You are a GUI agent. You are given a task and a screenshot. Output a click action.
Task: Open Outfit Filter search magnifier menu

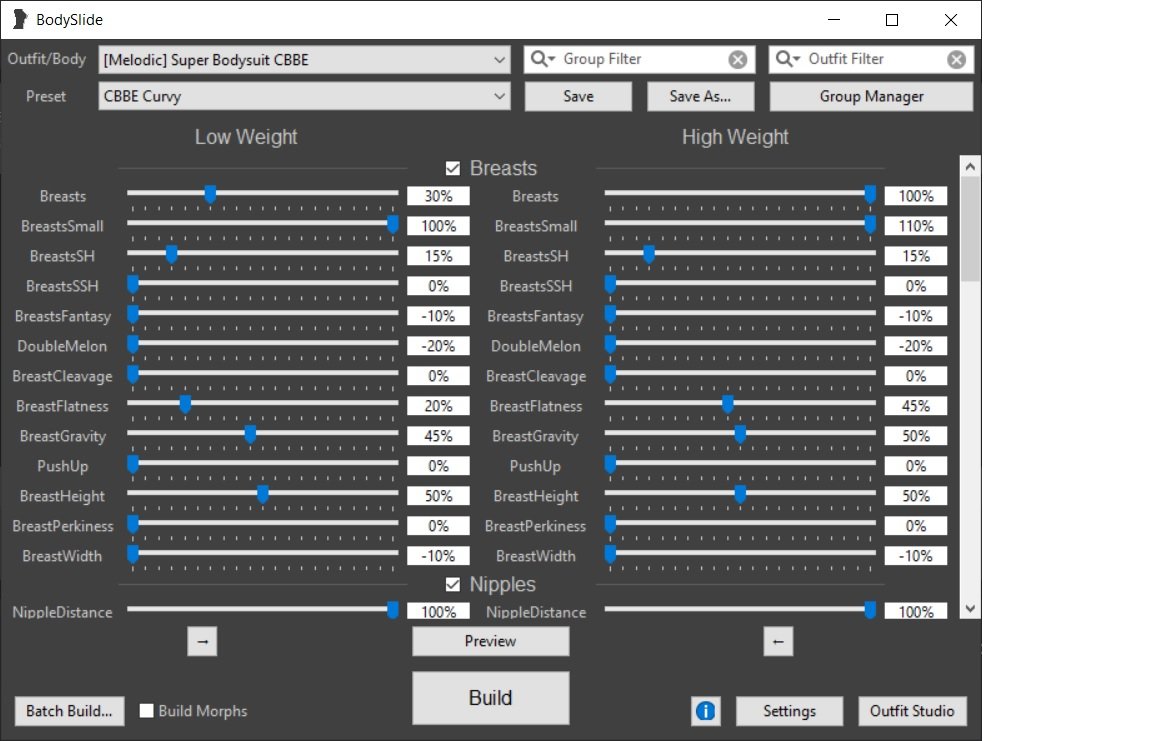(788, 60)
